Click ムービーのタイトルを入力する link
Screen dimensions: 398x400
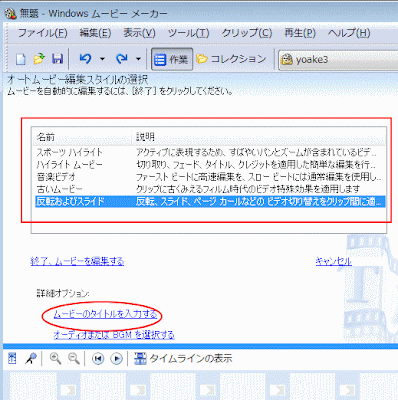coord(105,314)
